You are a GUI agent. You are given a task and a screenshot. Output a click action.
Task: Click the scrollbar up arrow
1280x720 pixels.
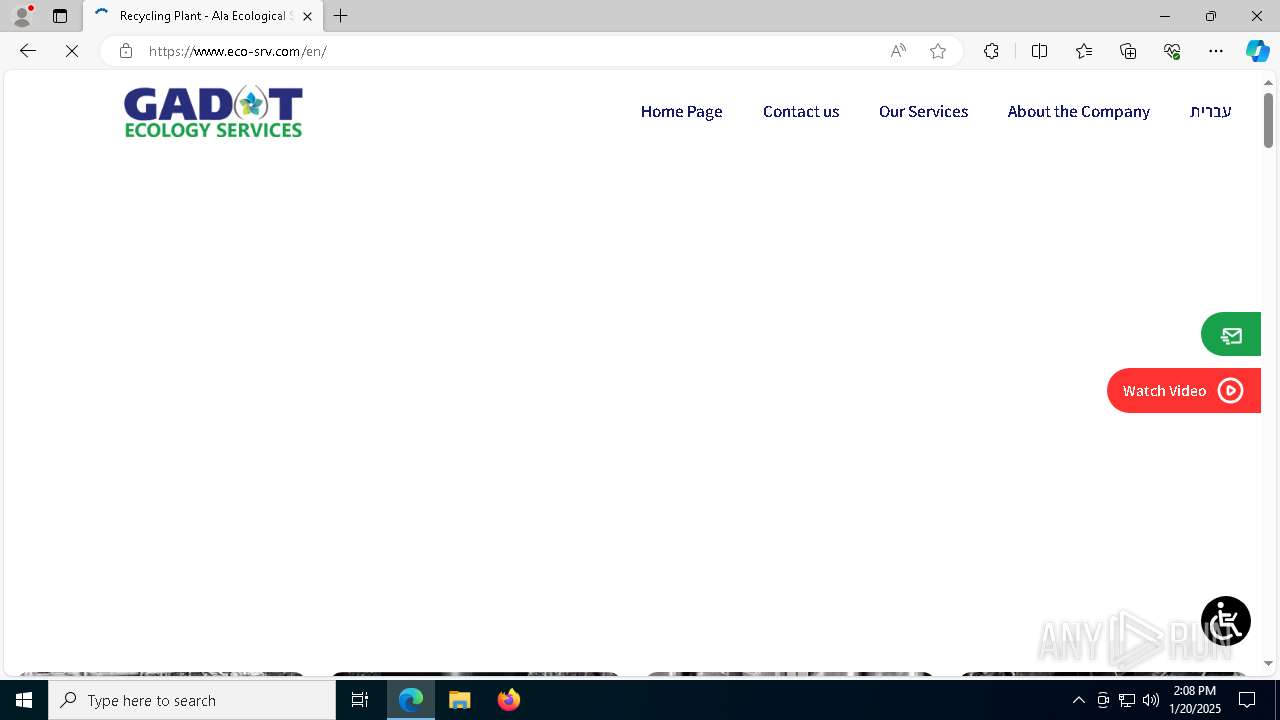tap(1268, 82)
